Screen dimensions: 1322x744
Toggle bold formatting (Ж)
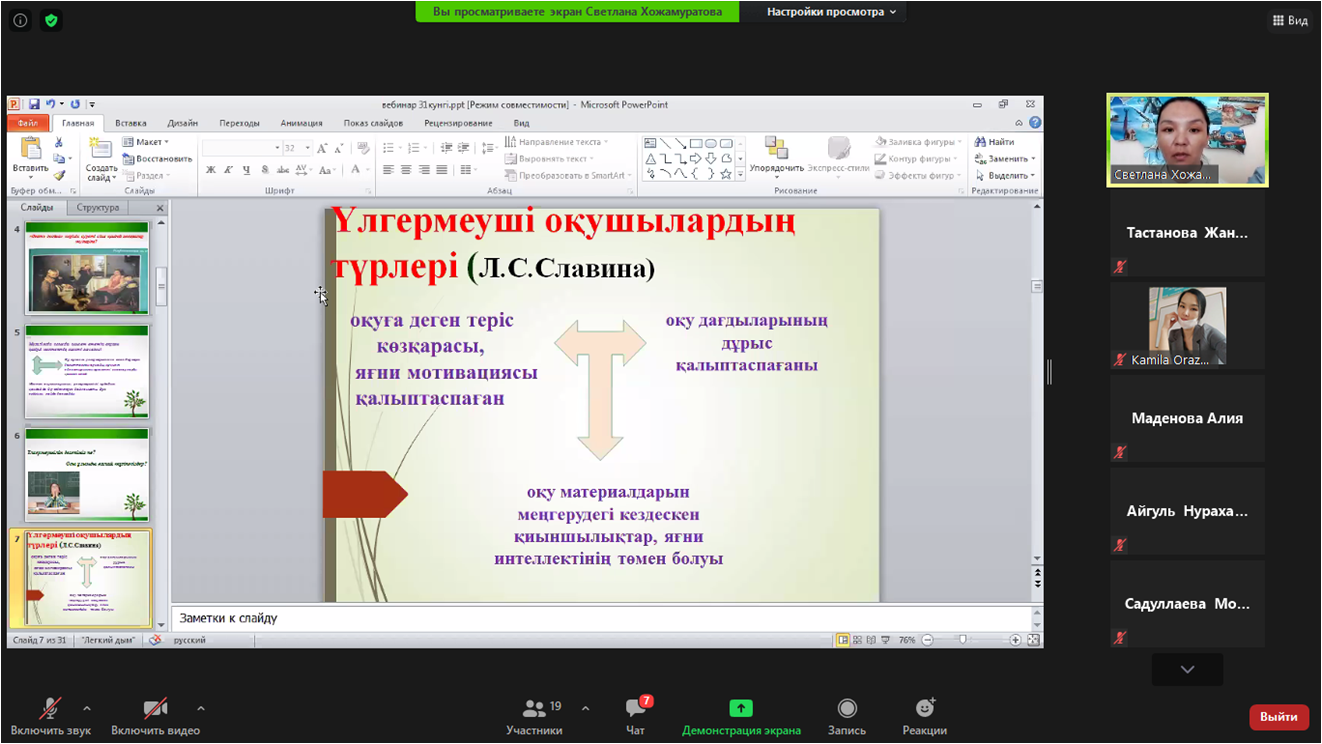(209, 169)
